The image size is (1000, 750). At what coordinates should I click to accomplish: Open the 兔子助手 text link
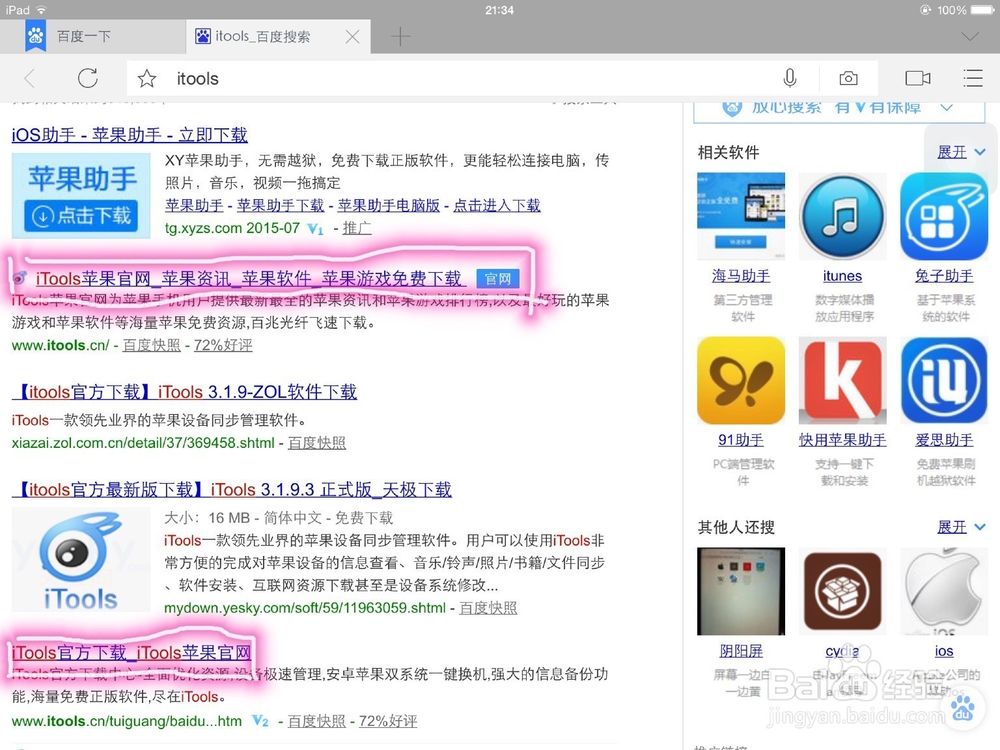coord(944,276)
